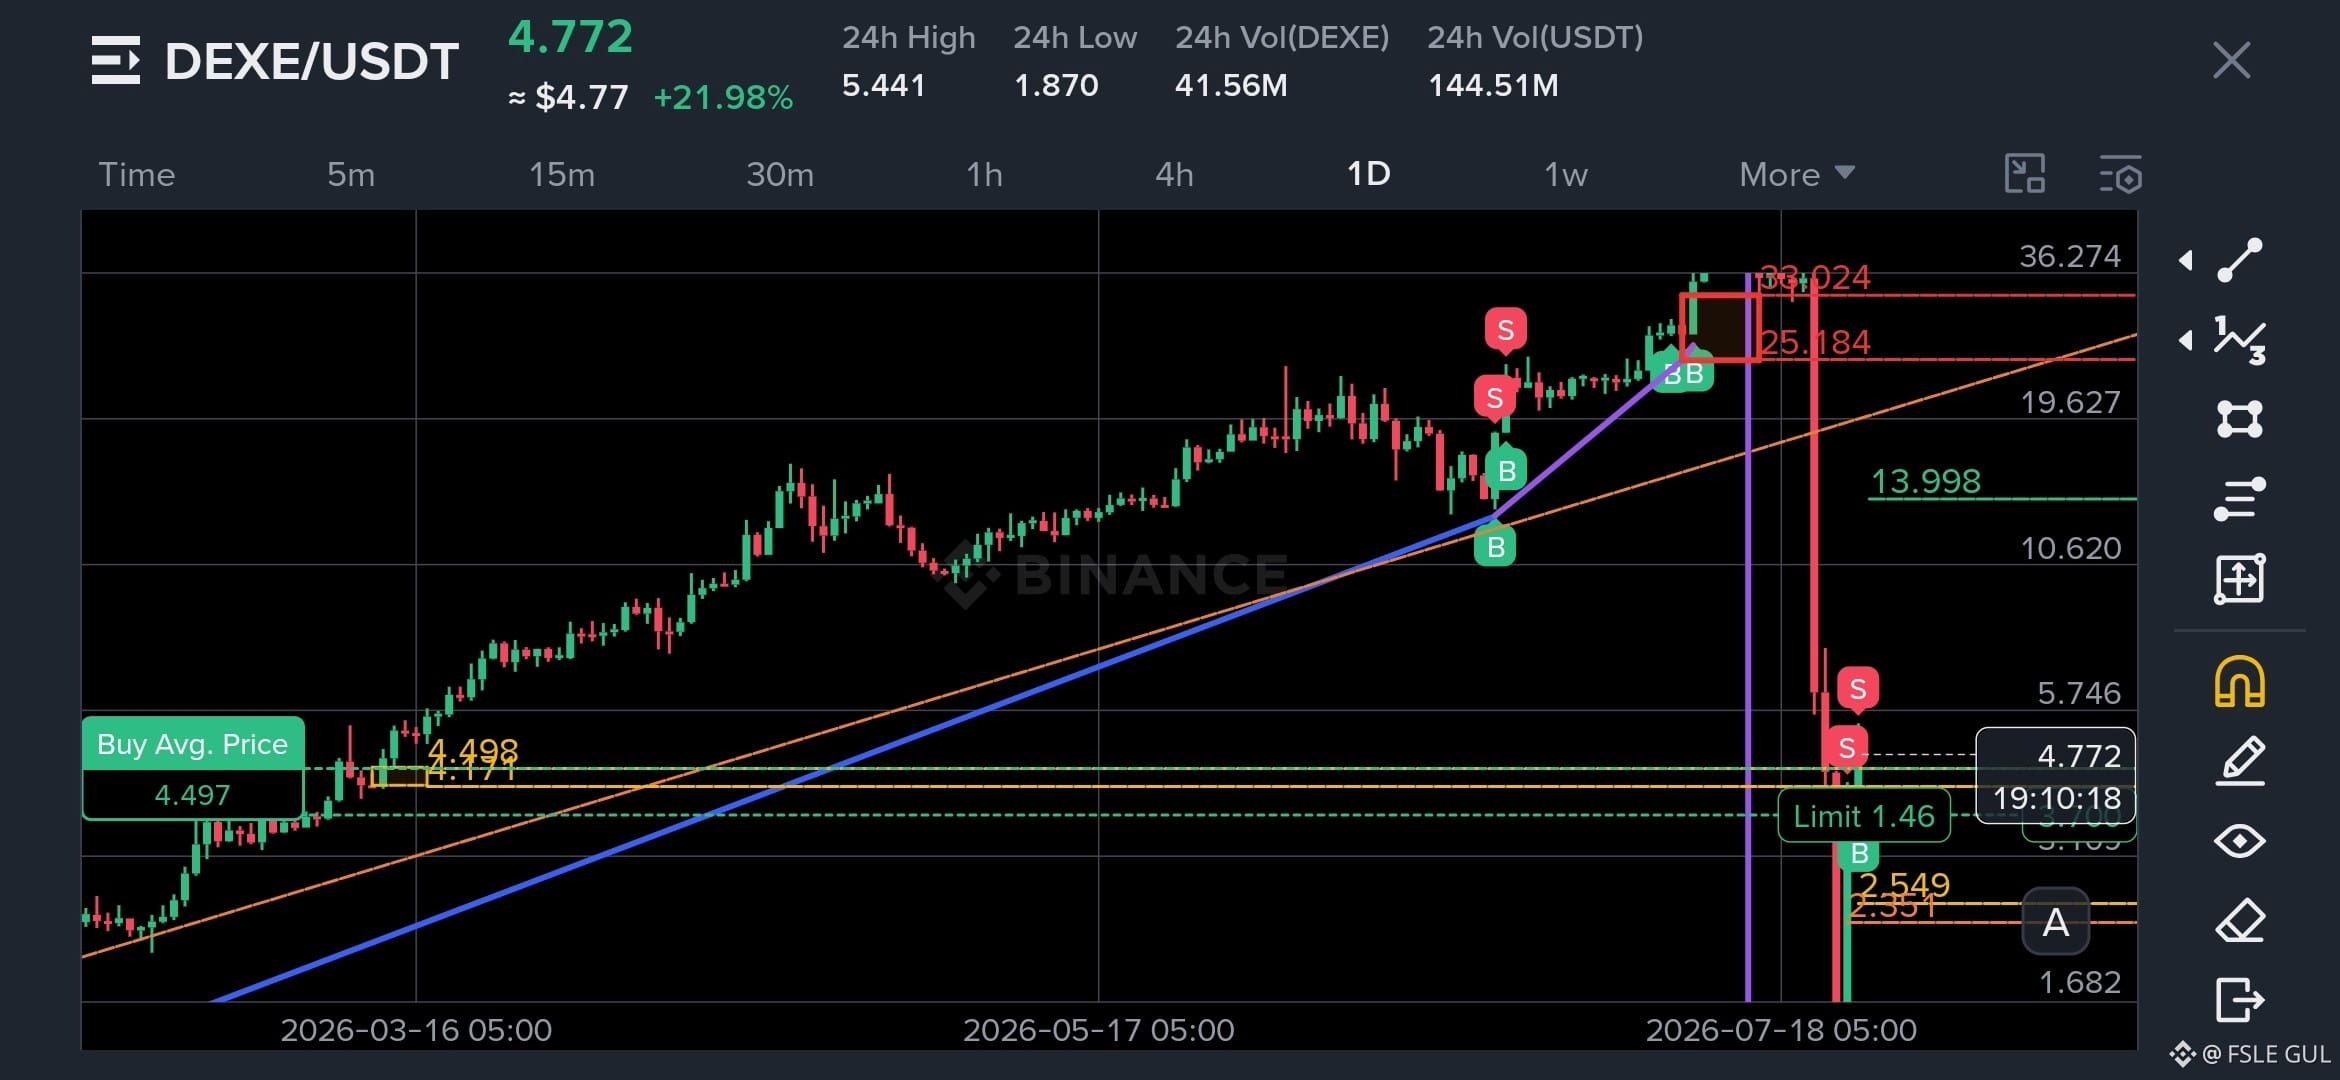The width and height of the screenshot is (2340, 1080).
Task: Erase drawings with the eraser tool
Action: (2240, 921)
